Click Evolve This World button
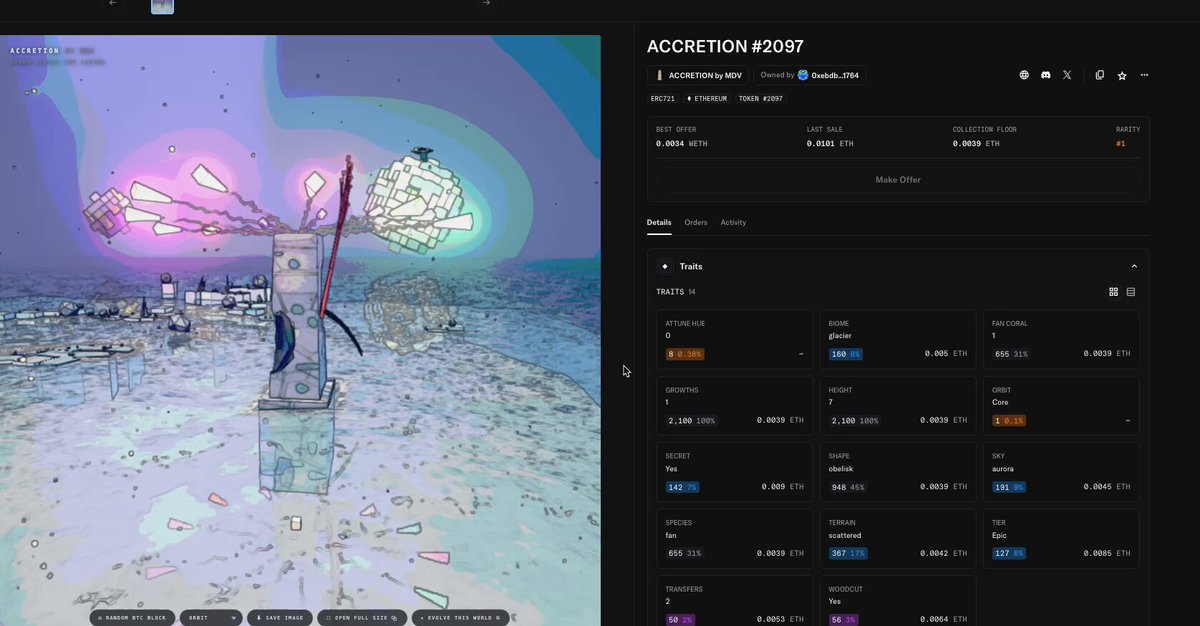Screen dimensions: 1200x626 pos(460,618)
